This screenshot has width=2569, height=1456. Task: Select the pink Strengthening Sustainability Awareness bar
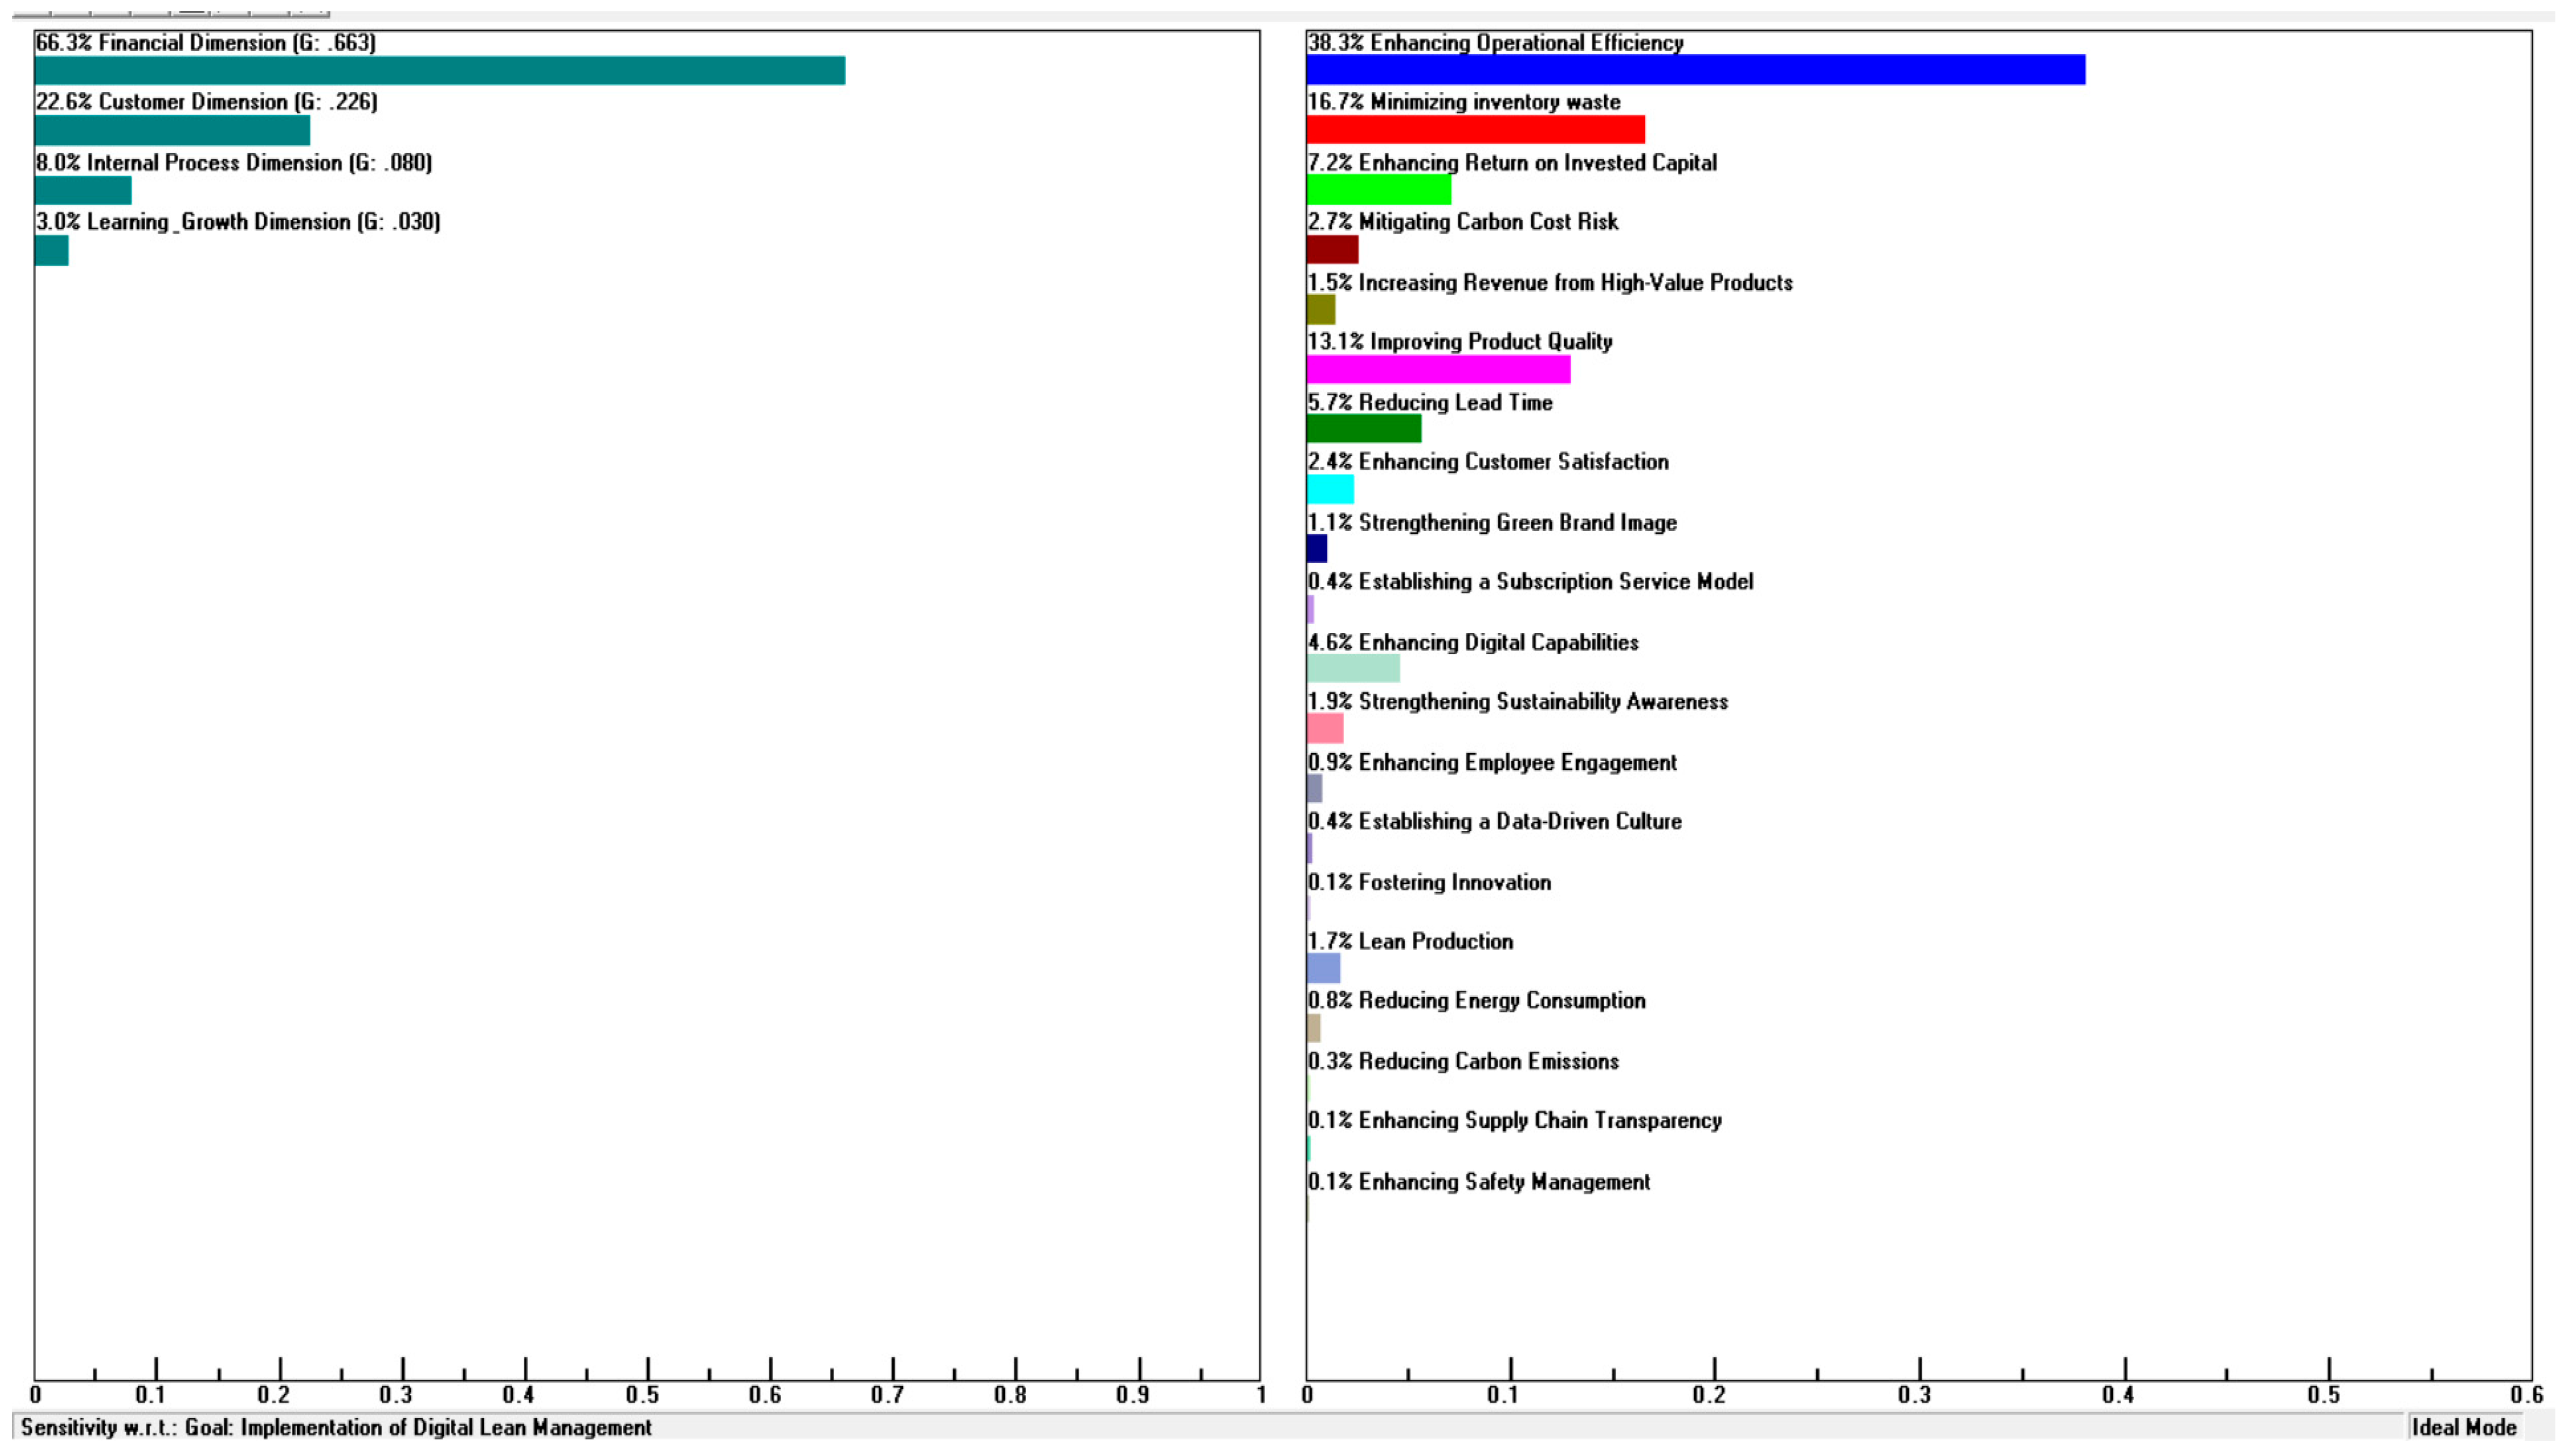pyautogui.click(x=1325, y=728)
